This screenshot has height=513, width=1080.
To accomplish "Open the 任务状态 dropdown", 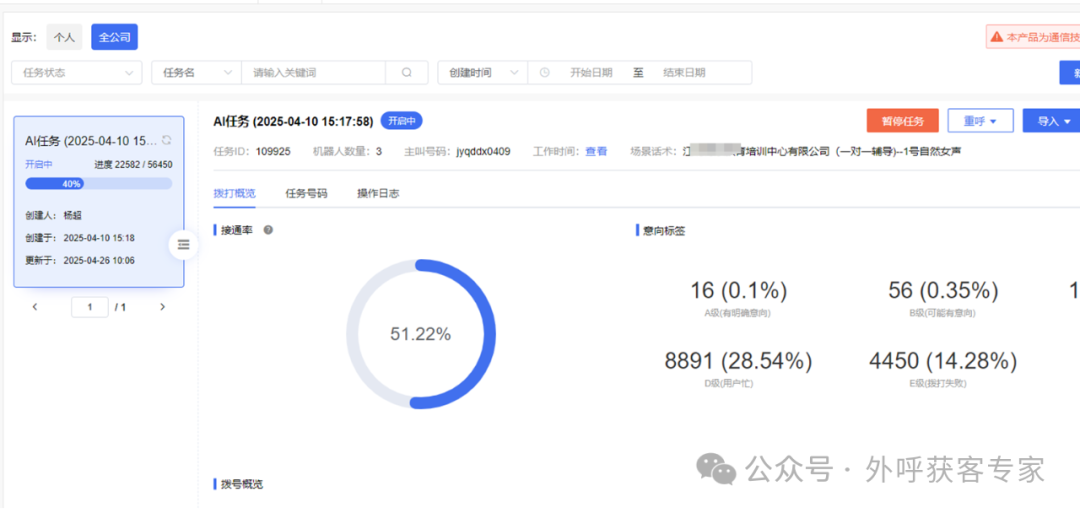I will pyautogui.click(x=76, y=73).
